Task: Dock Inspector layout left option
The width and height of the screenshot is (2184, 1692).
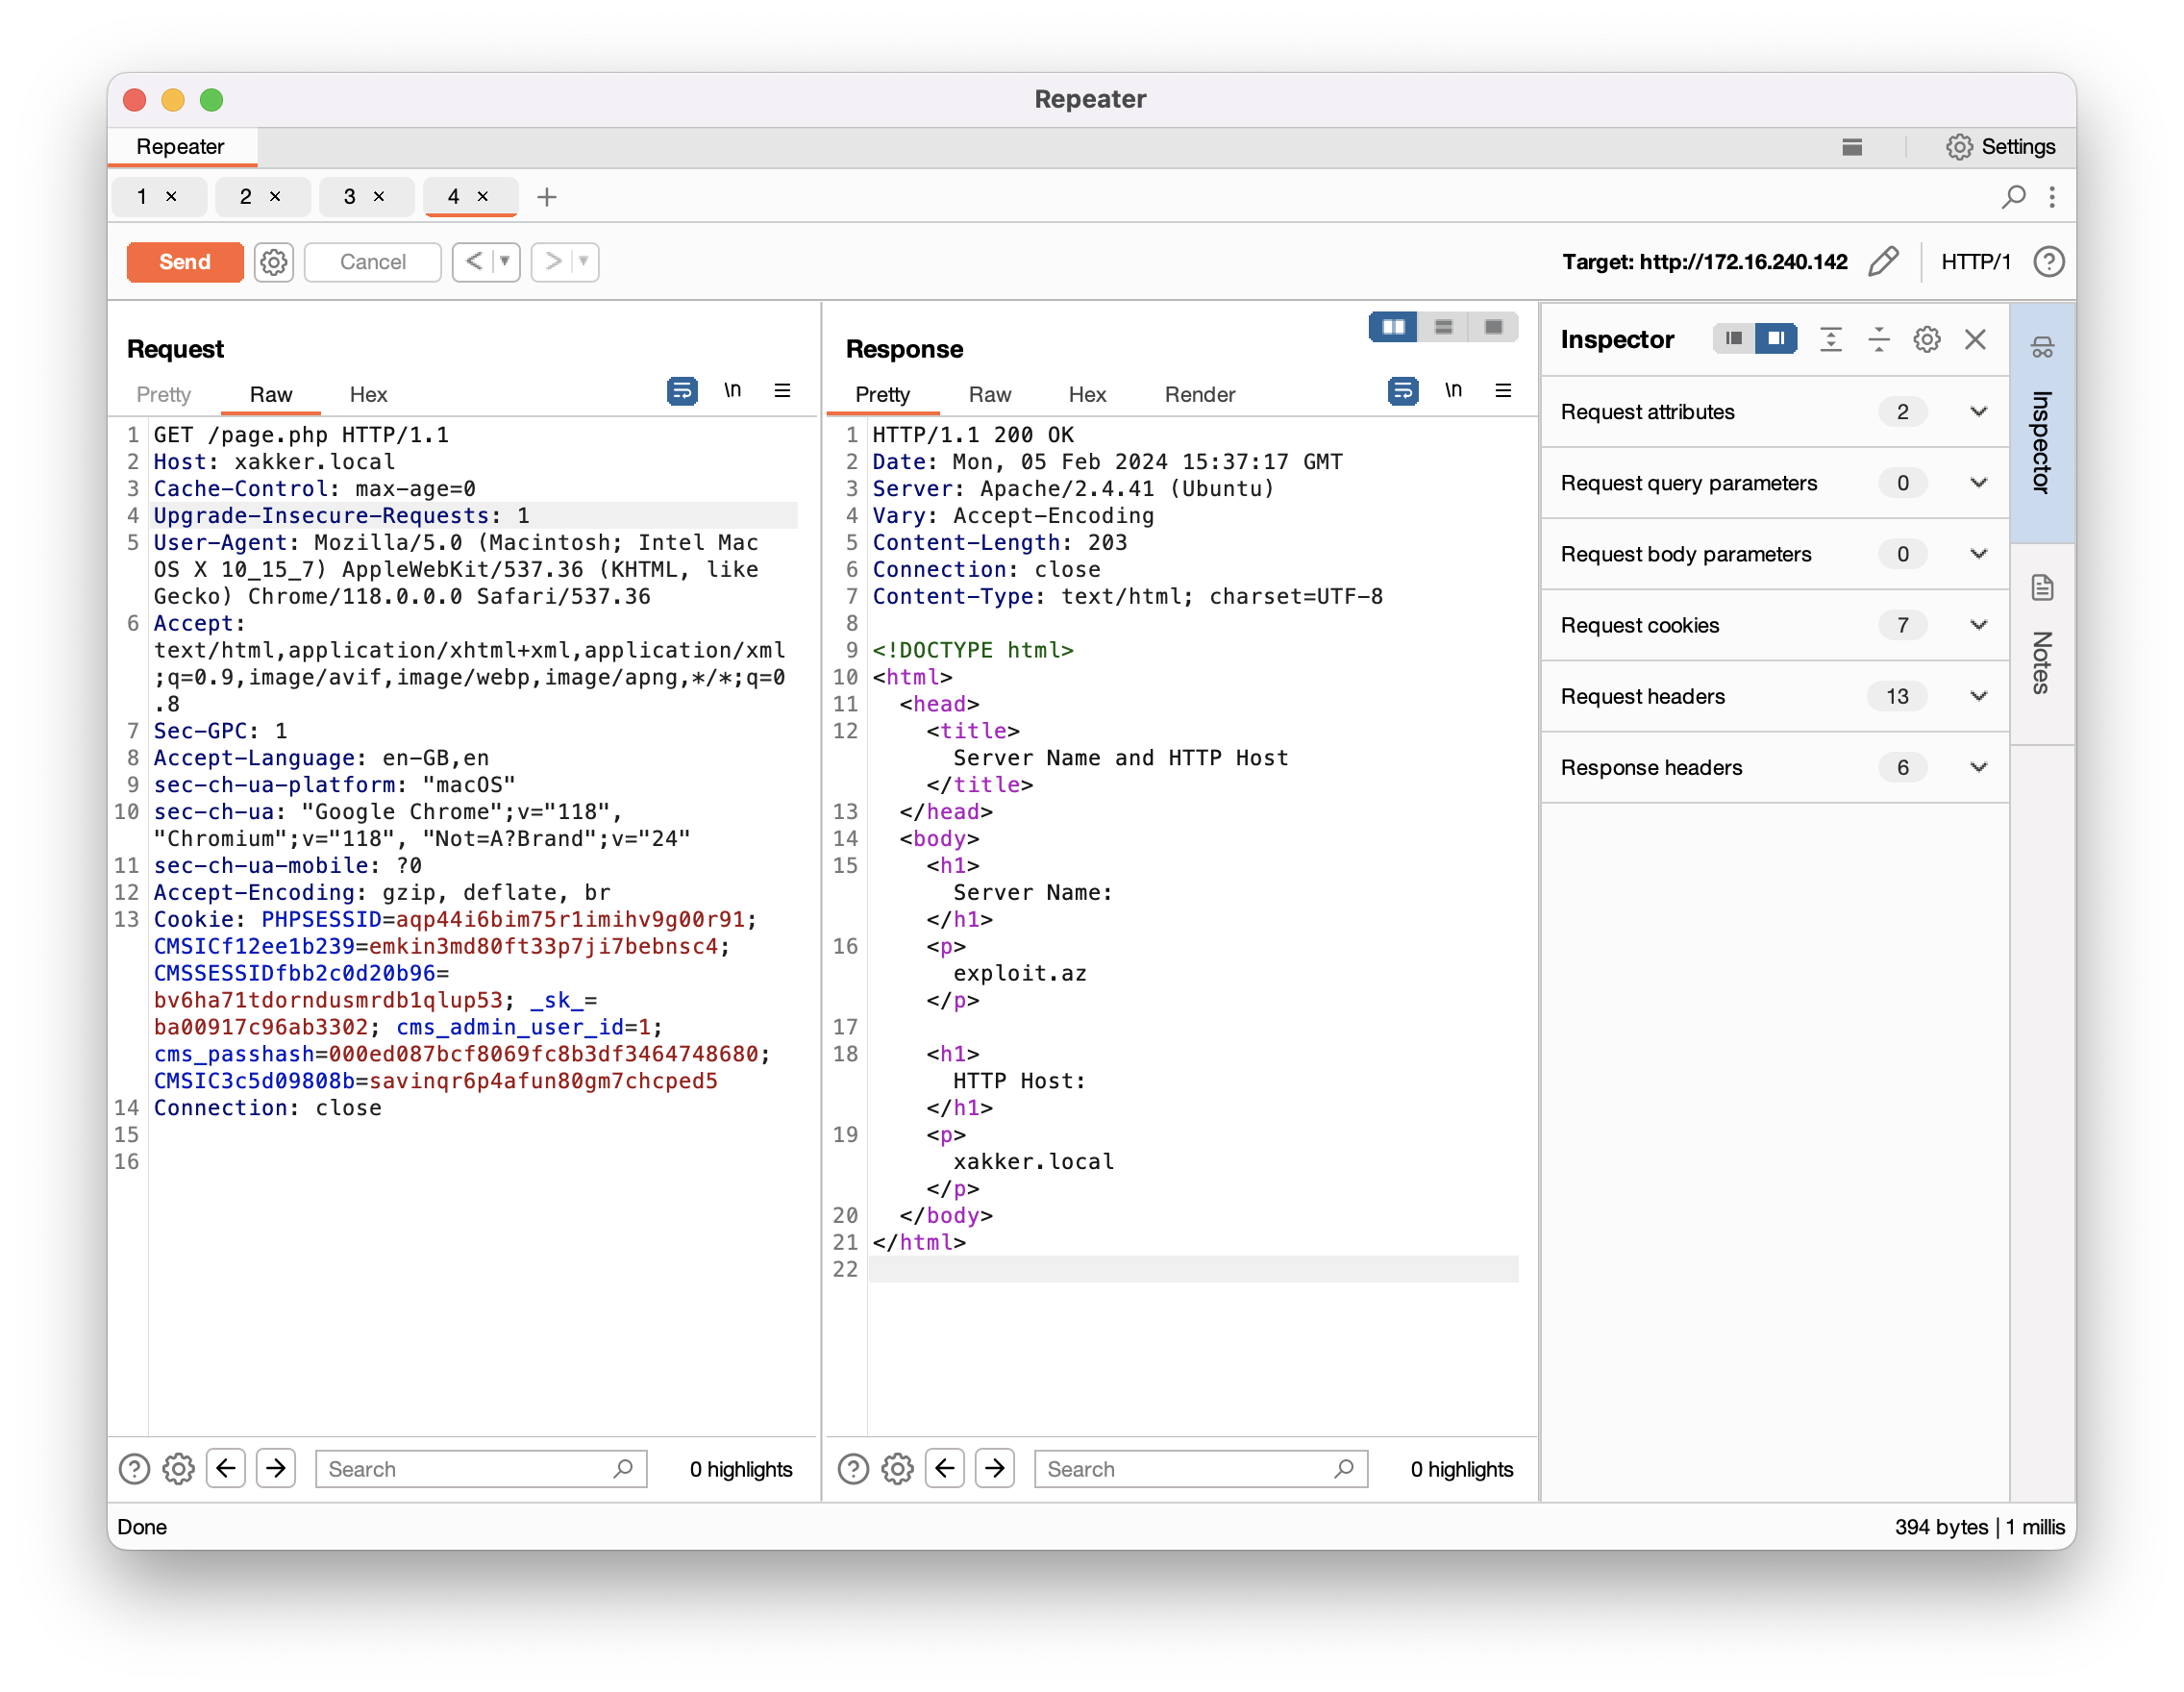Action: pos(1734,339)
